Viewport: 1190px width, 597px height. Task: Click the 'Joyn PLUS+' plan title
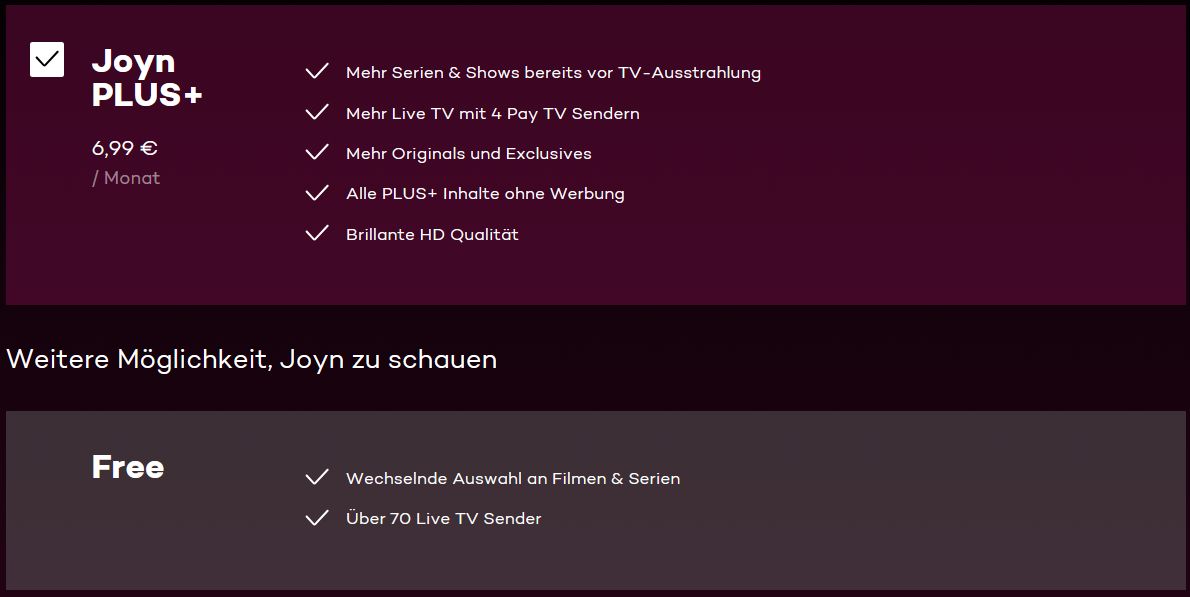pos(147,77)
